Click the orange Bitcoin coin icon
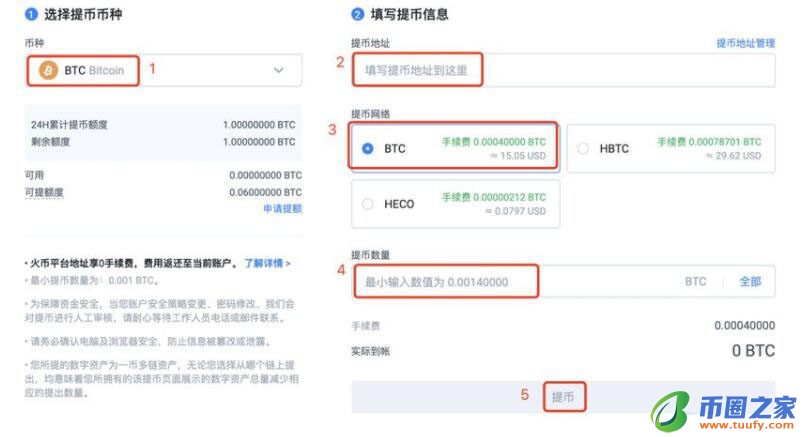 tap(48, 70)
